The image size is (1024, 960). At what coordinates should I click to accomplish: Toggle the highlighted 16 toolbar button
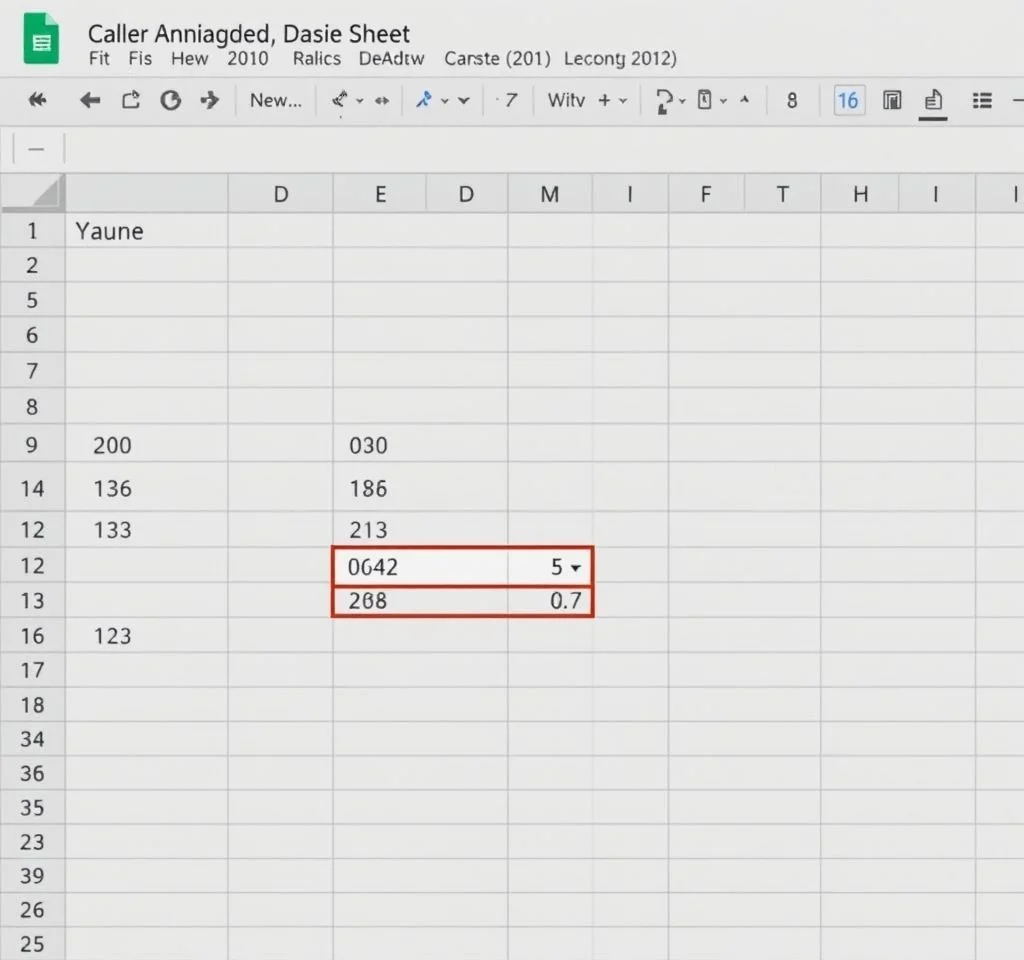point(848,100)
